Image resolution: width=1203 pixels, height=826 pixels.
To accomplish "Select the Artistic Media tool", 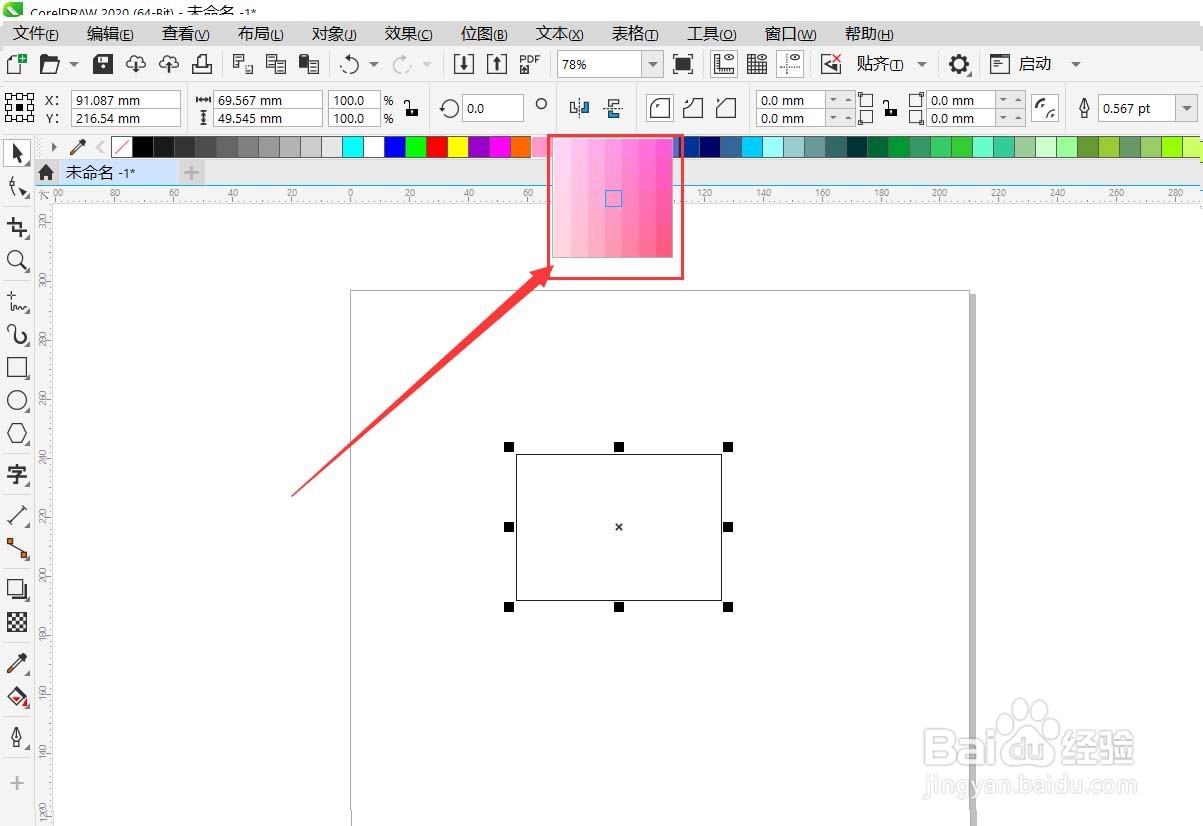I will [17, 334].
